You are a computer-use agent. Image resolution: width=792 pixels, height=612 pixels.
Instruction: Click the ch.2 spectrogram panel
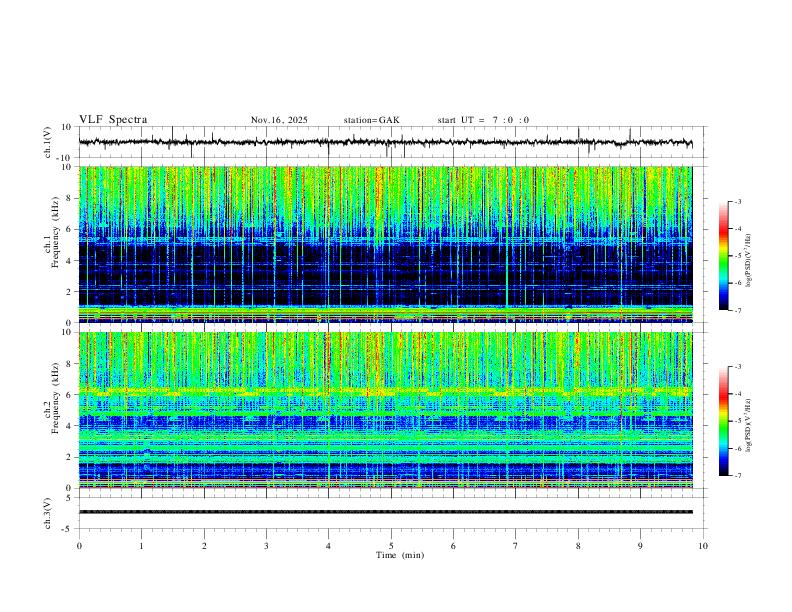tap(386, 410)
